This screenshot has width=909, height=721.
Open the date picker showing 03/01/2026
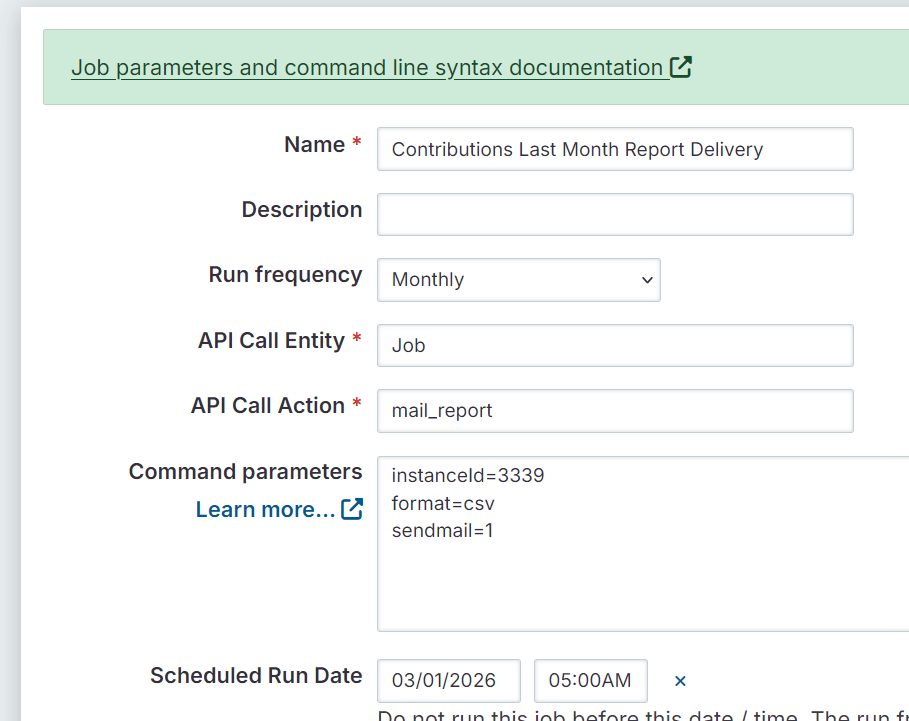tap(448, 681)
